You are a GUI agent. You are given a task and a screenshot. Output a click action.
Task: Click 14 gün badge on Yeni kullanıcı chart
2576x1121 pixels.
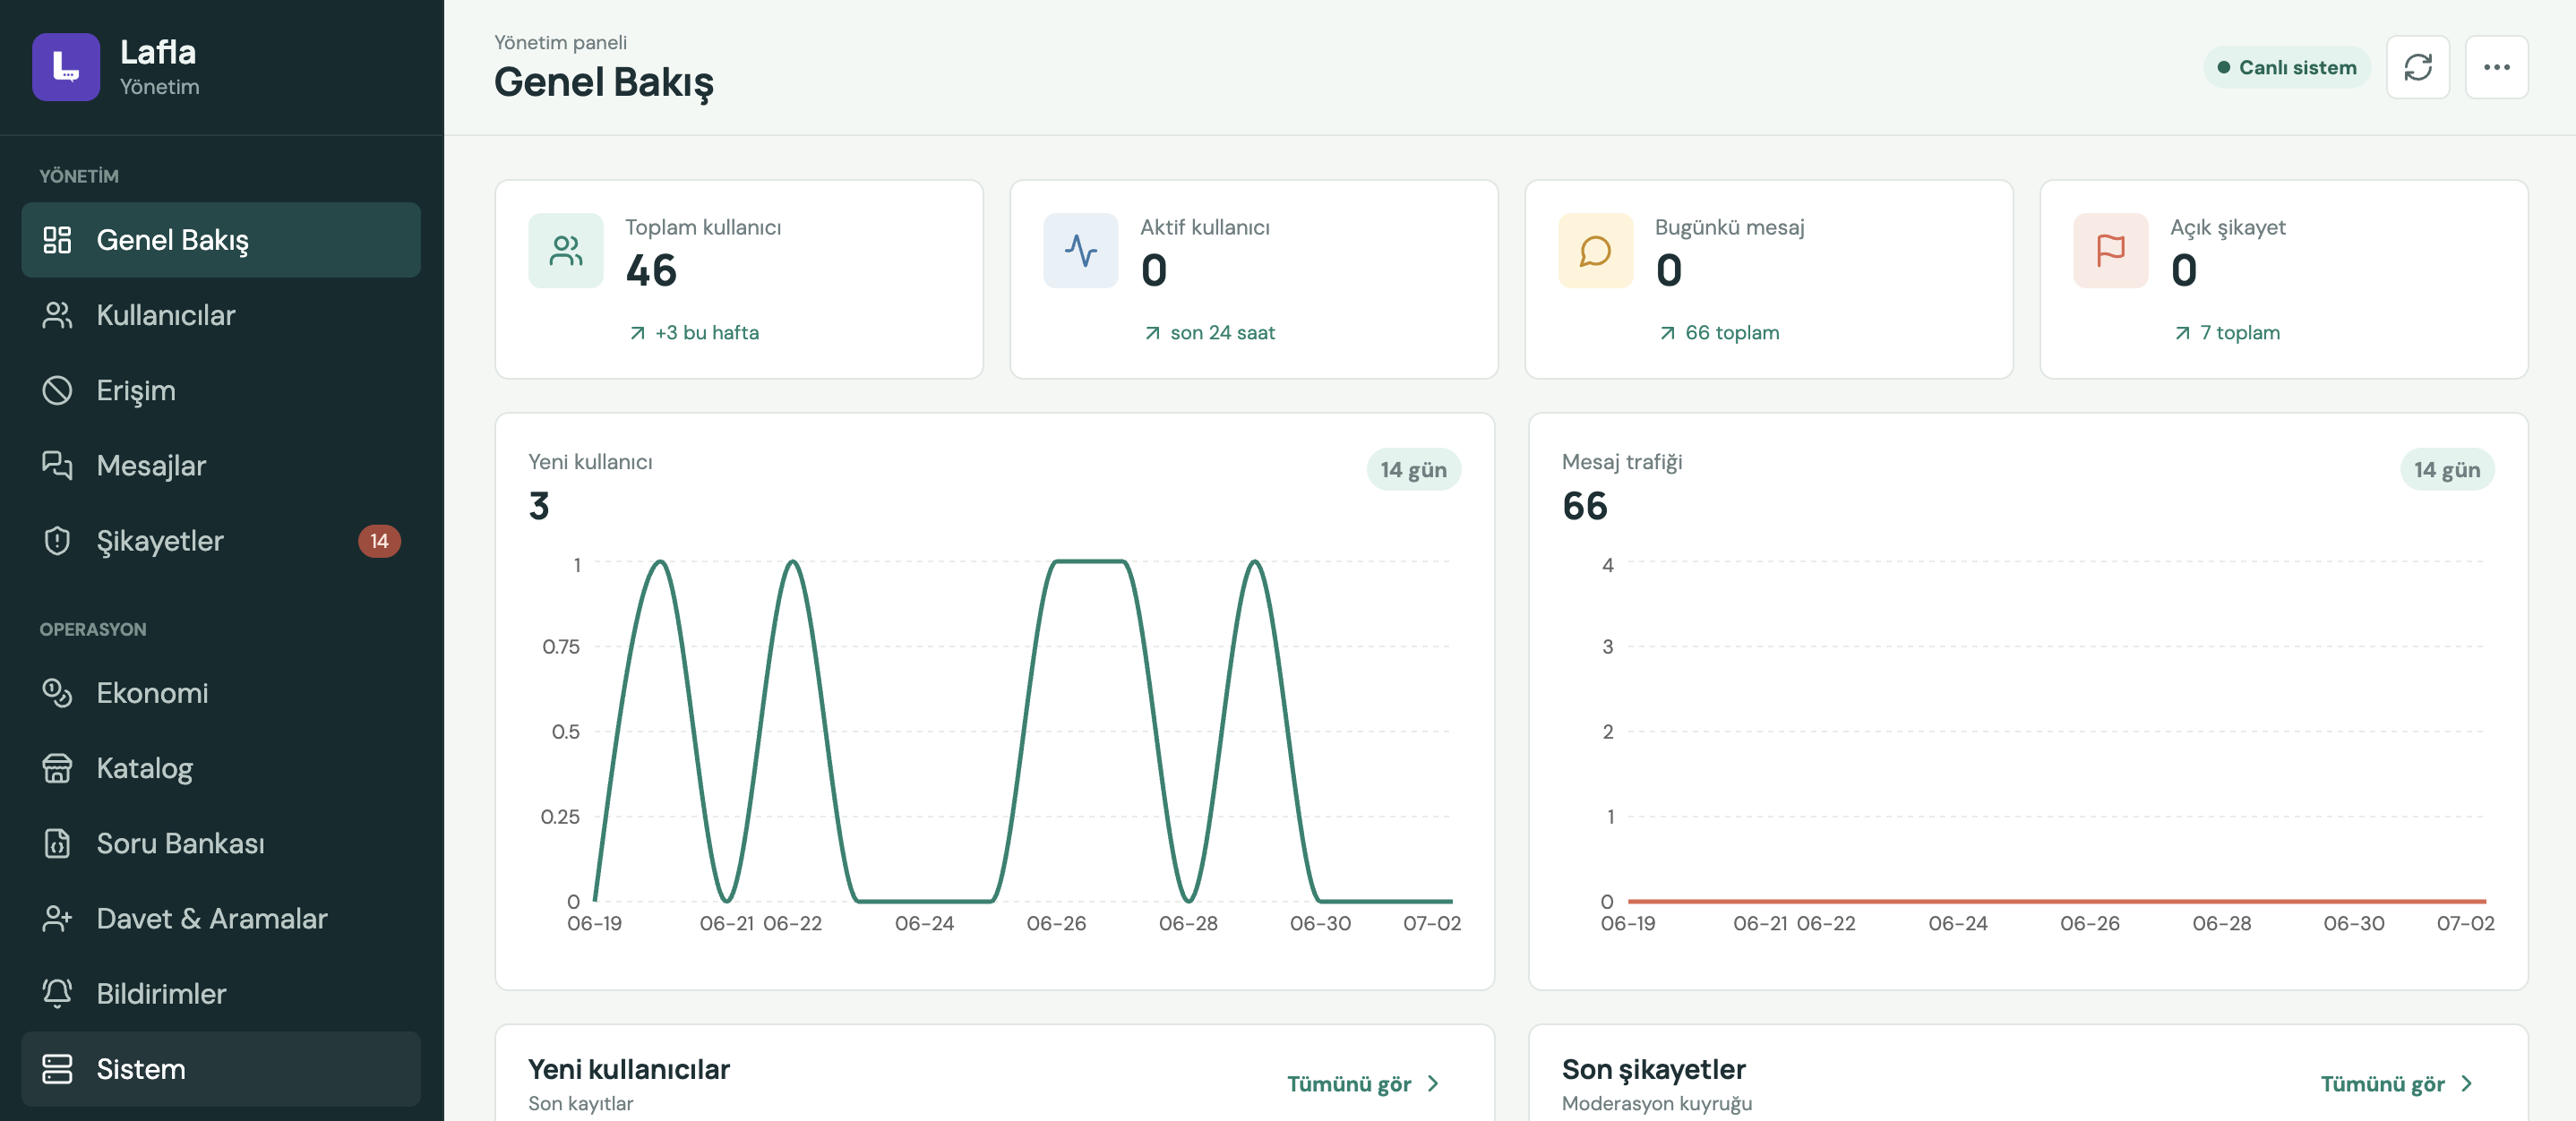coord(1413,470)
